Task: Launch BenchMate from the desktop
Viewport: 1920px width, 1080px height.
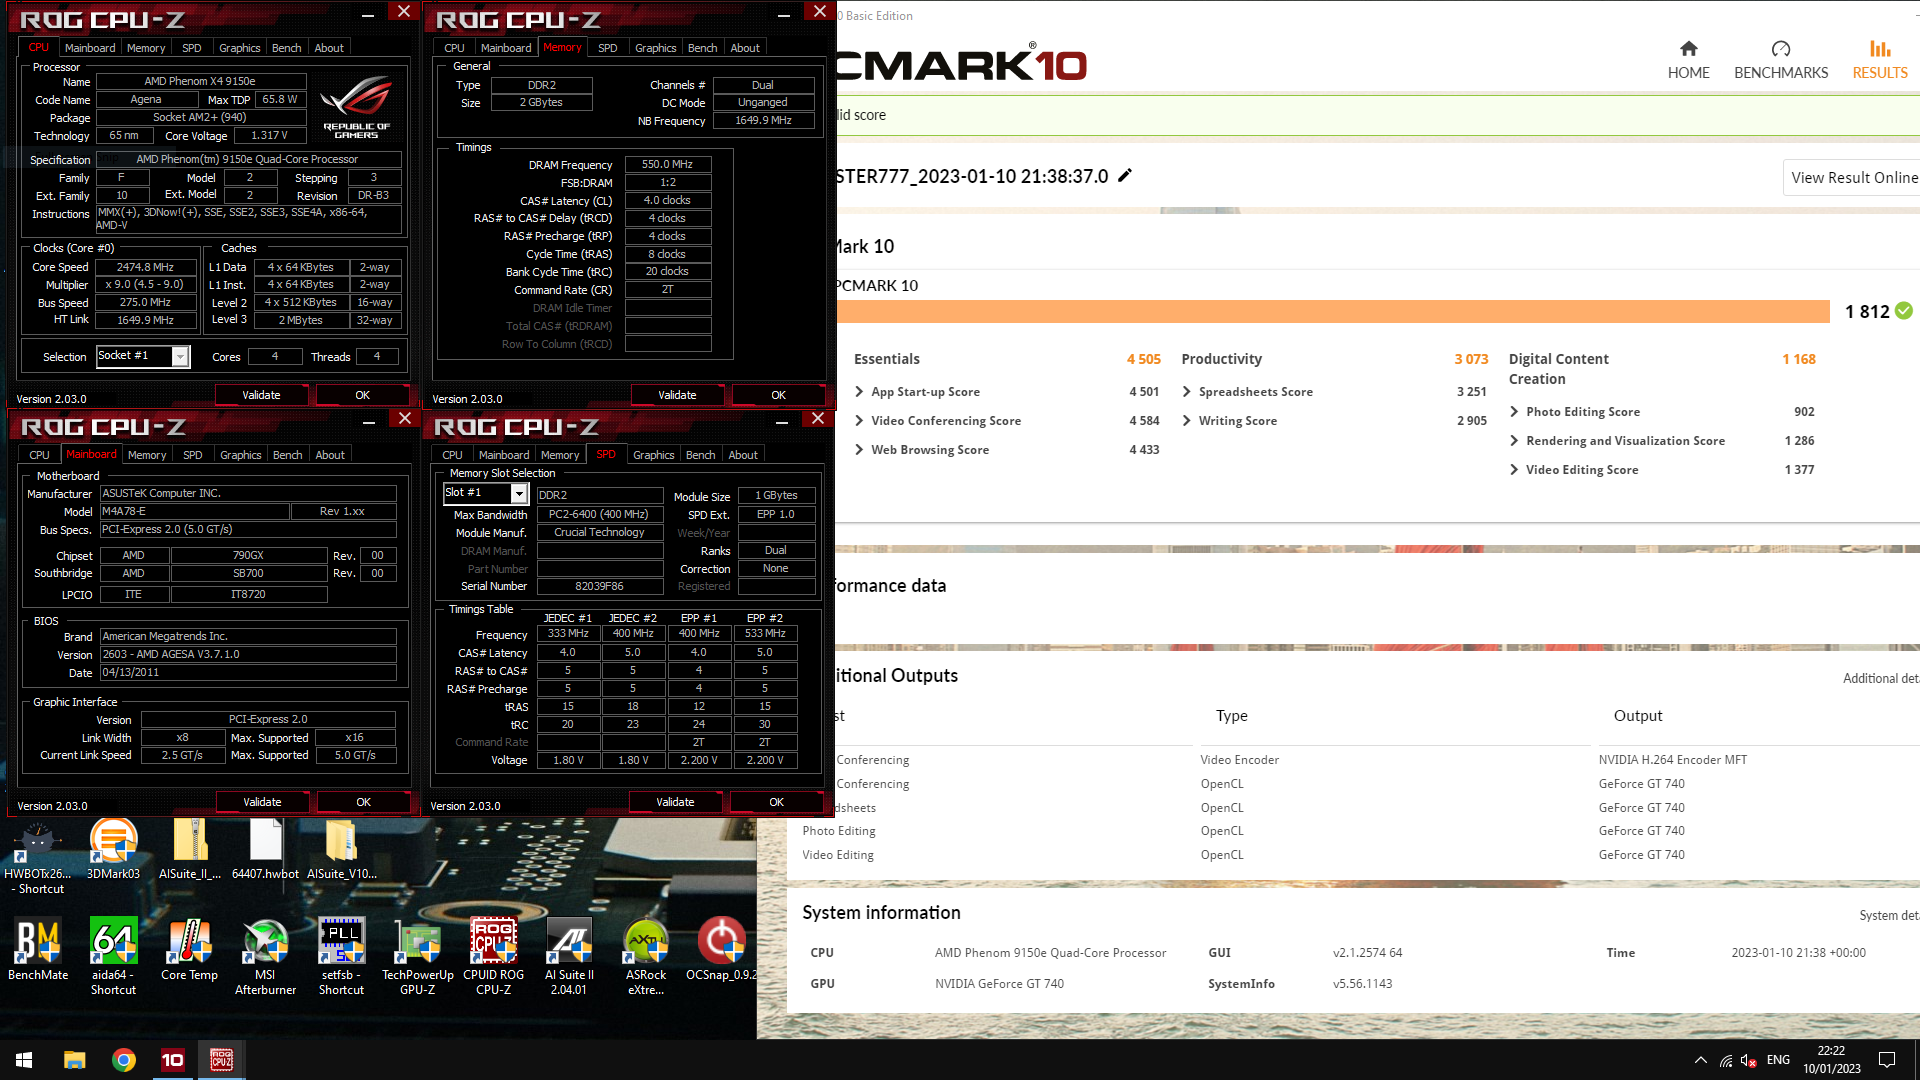Action: tap(38, 950)
